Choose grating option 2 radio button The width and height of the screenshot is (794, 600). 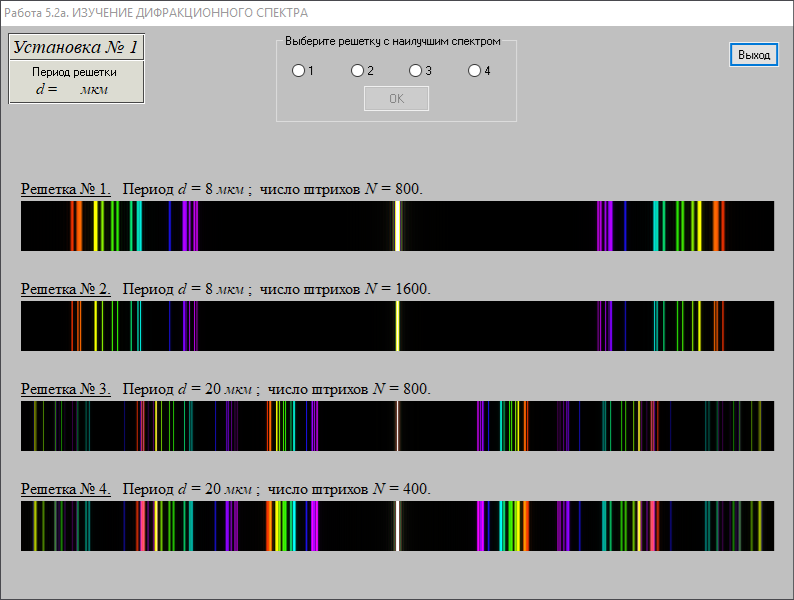[357, 71]
